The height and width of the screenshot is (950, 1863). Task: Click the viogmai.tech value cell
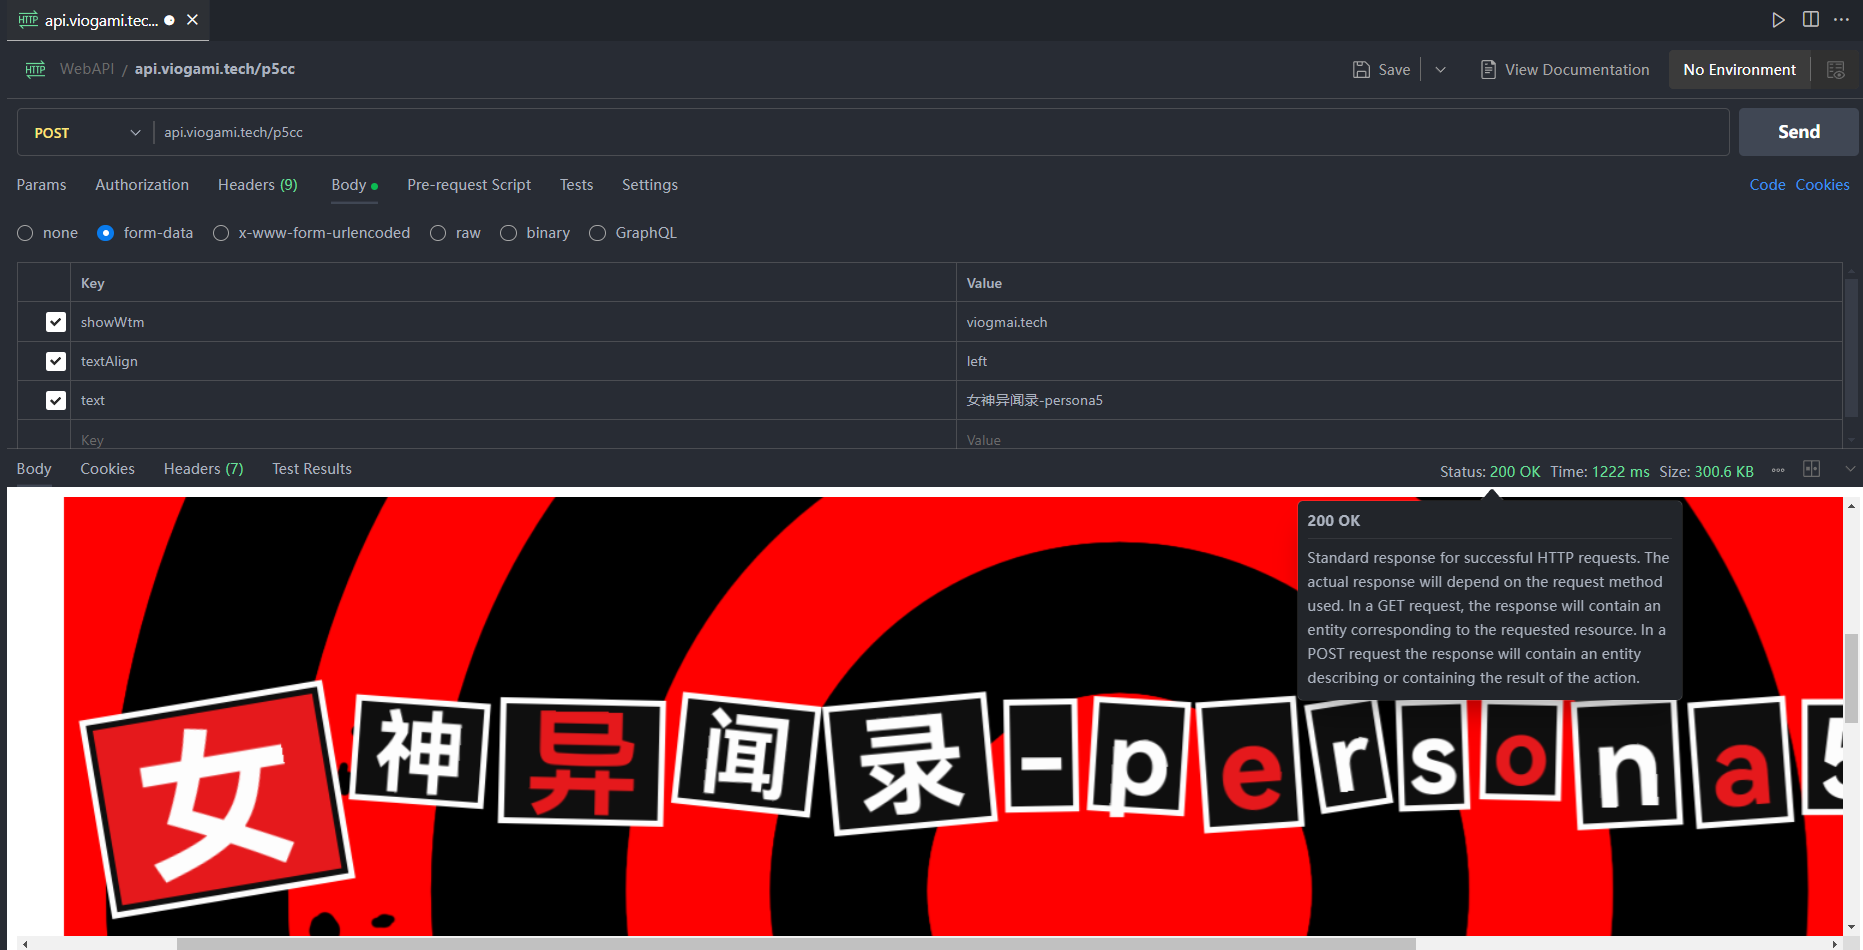1399,322
